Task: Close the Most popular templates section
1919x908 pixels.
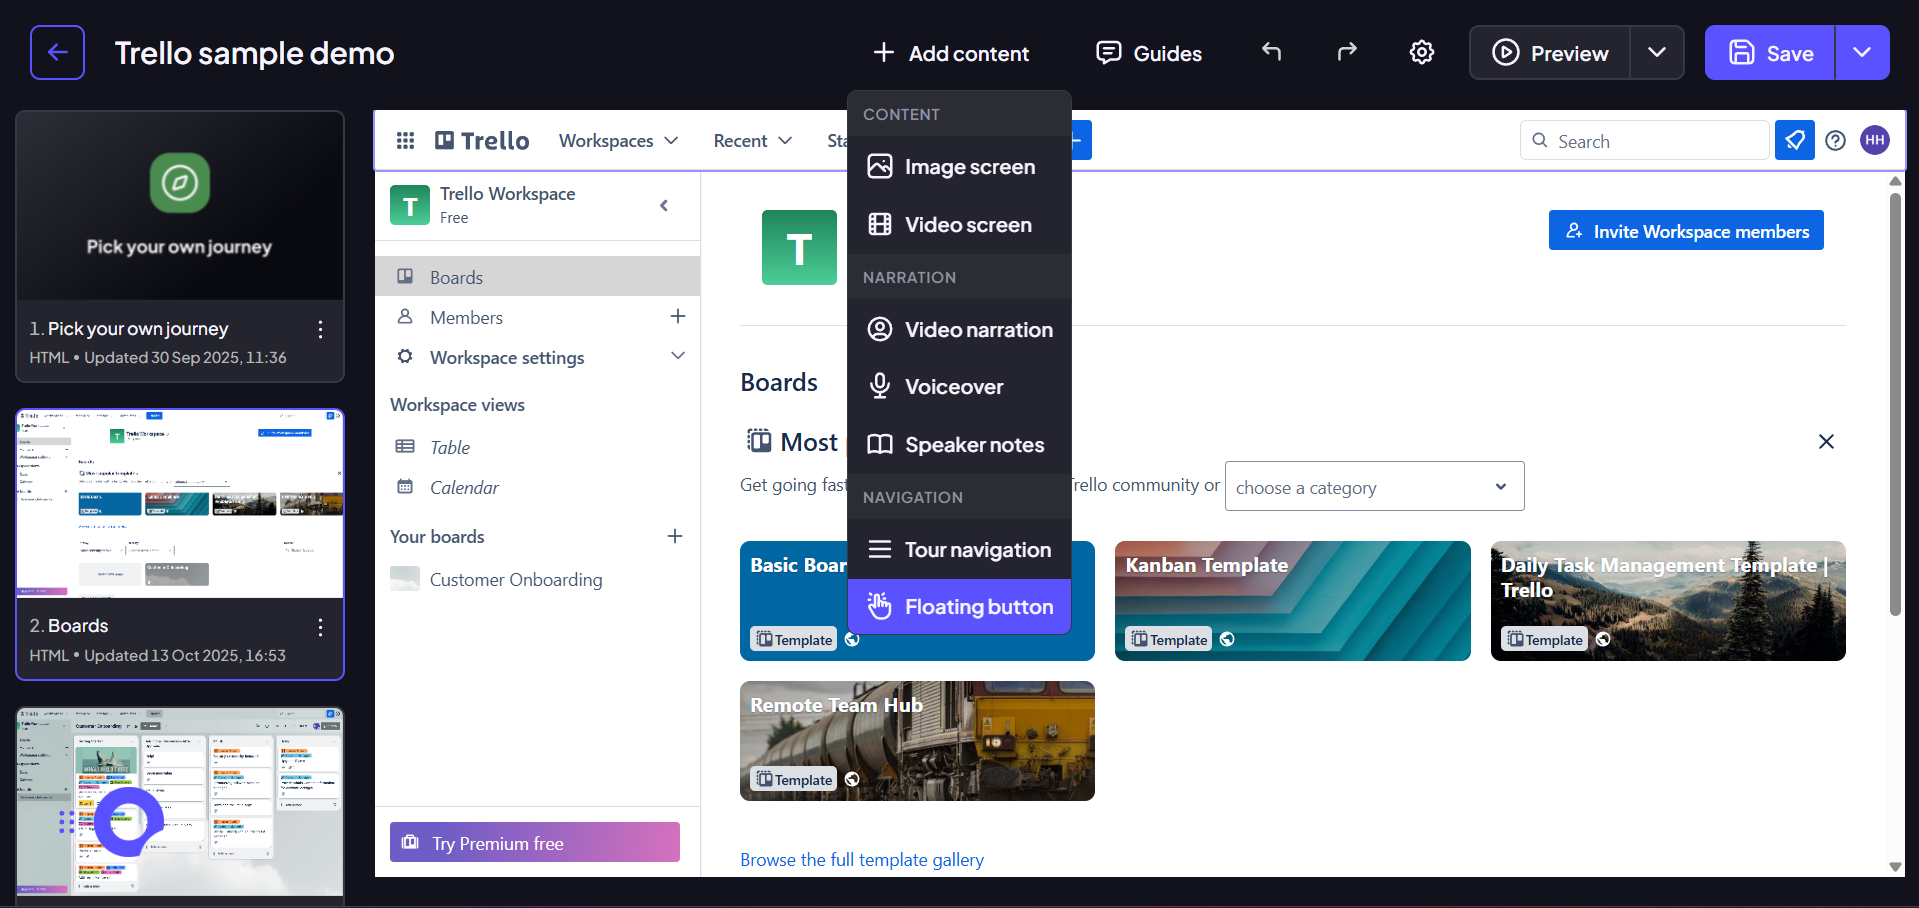Action: (x=1826, y=441)
